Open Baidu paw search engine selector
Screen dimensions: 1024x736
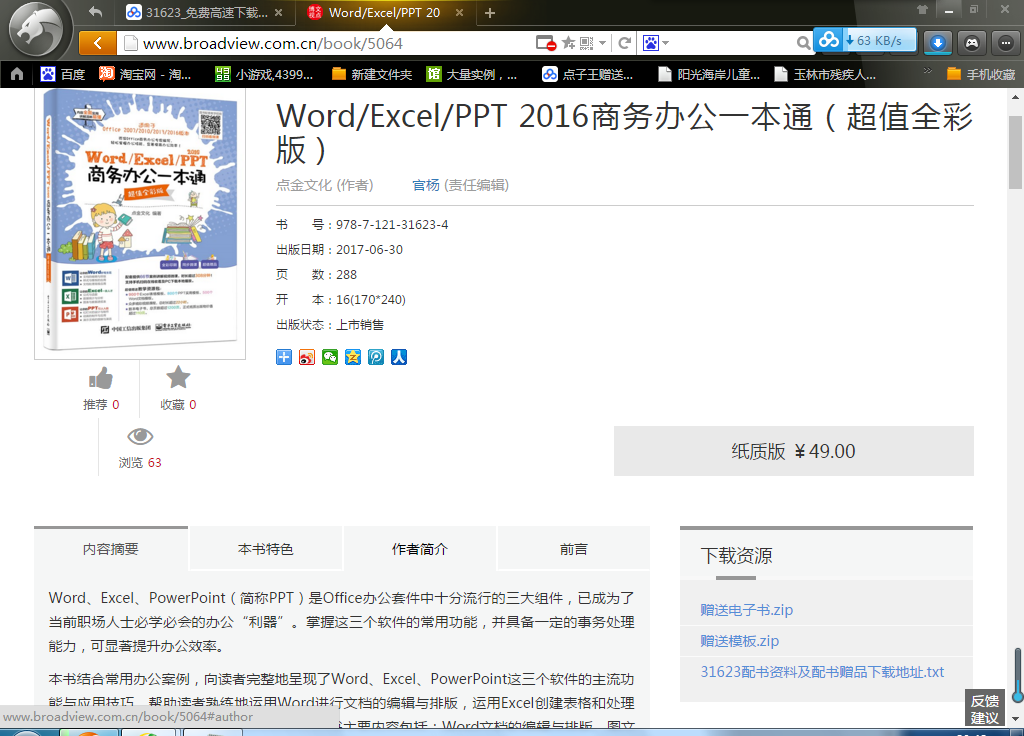tap(655, 43)
